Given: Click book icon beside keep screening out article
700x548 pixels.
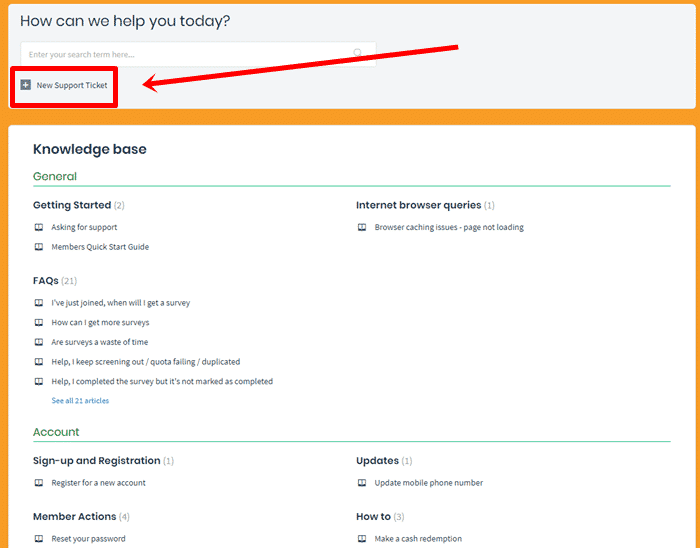Looking at the screenshot, I should click(x=39, y=362).
